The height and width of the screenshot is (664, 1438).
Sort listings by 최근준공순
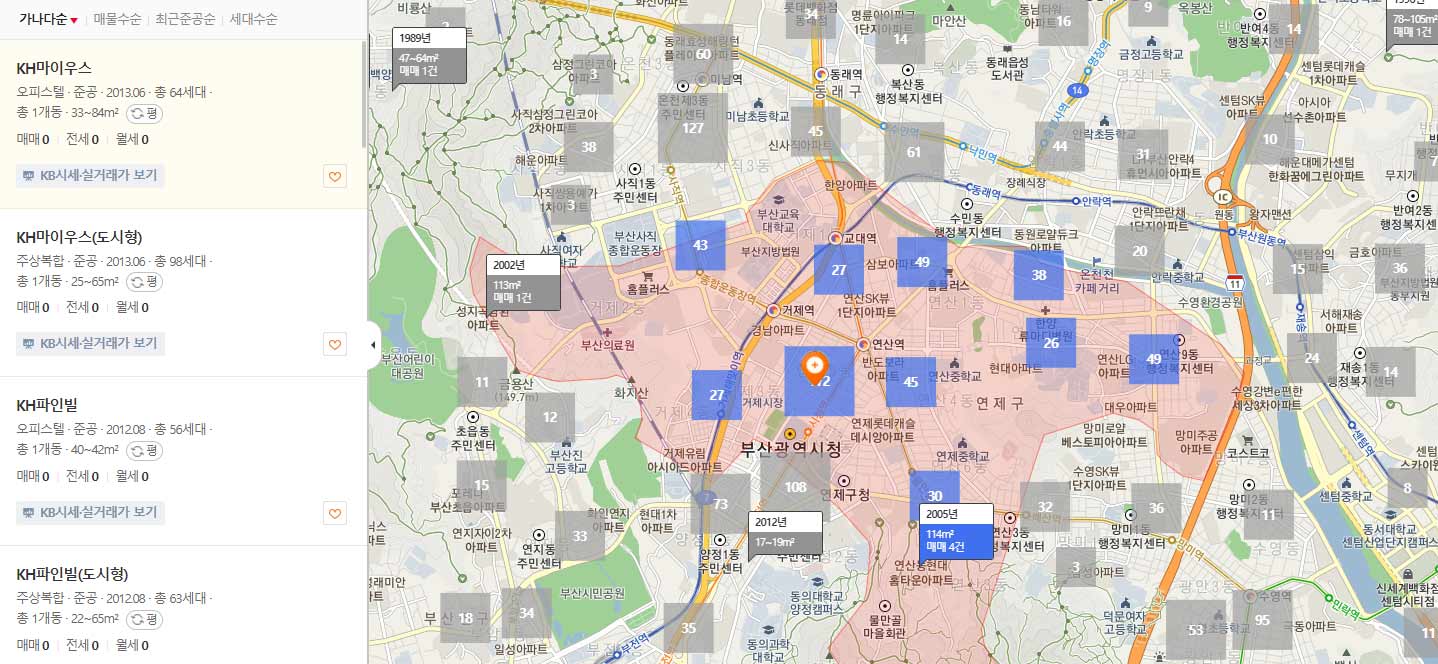point(185,19)
